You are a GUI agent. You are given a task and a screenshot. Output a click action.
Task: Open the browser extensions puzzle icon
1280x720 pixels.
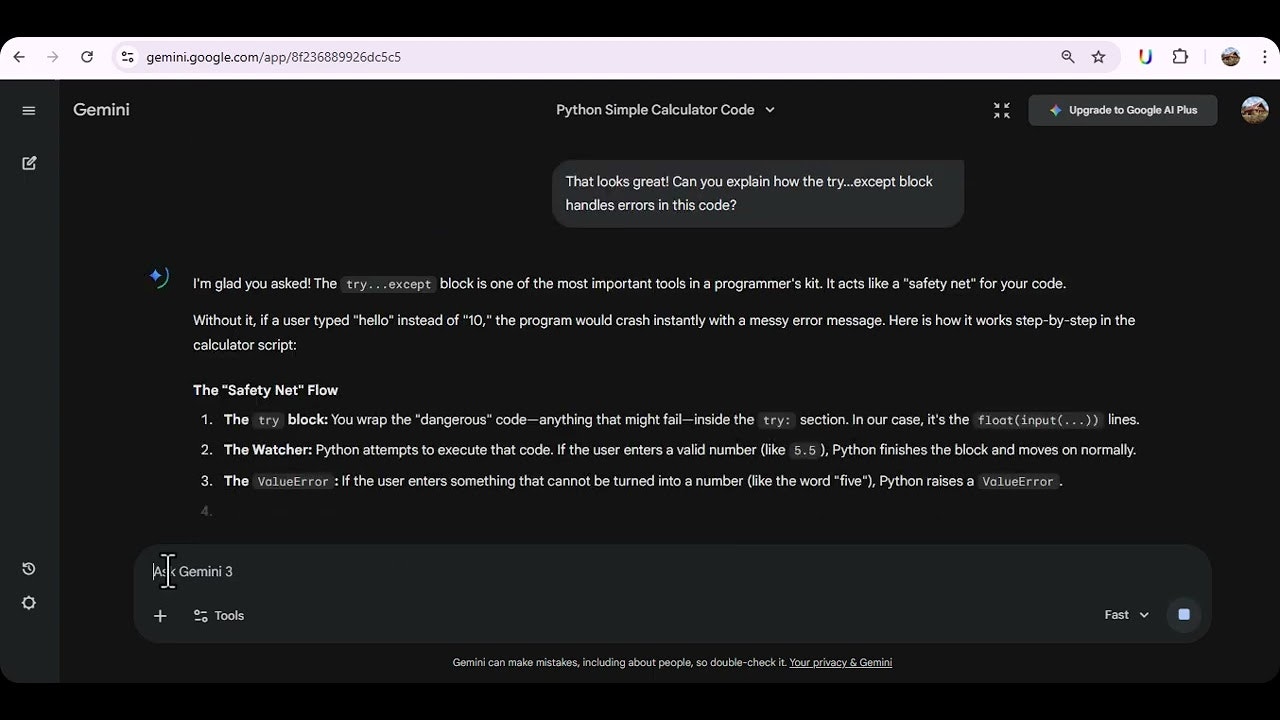(x=1180, y=57)
